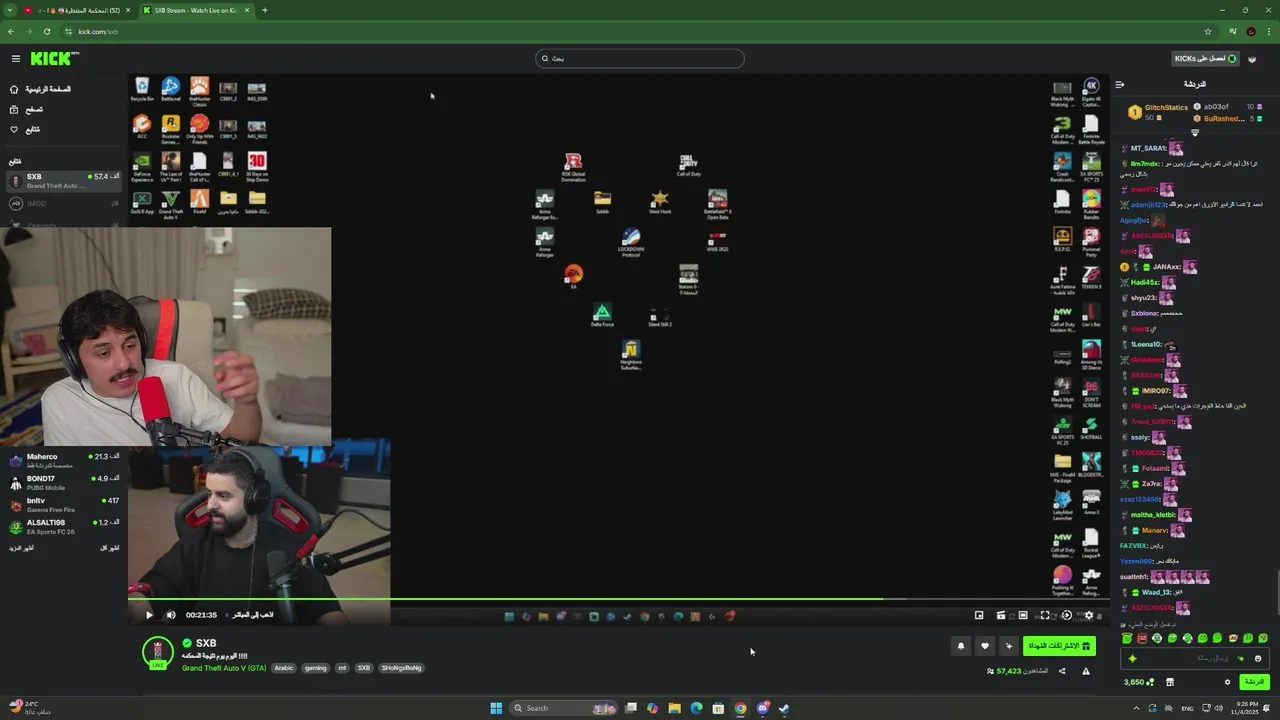Open File Explorer from taskbar

point(674,708)
